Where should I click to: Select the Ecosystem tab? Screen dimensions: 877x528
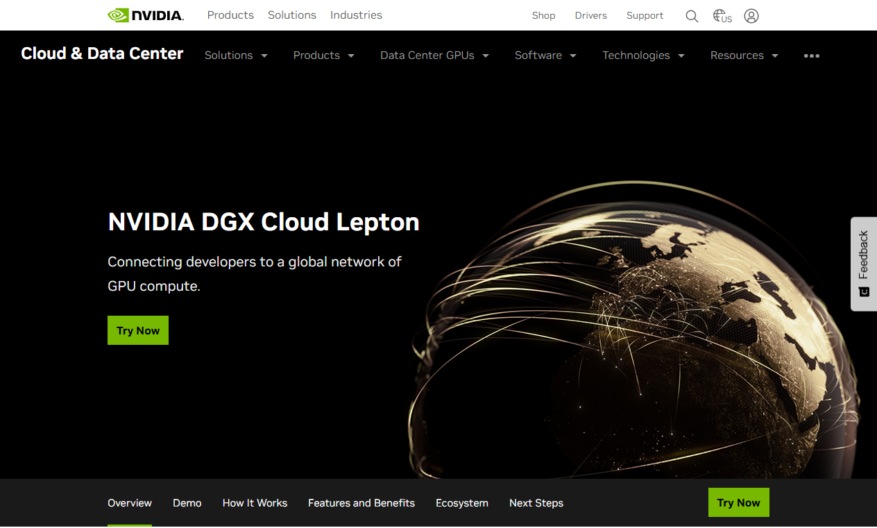tap(462, 503)
